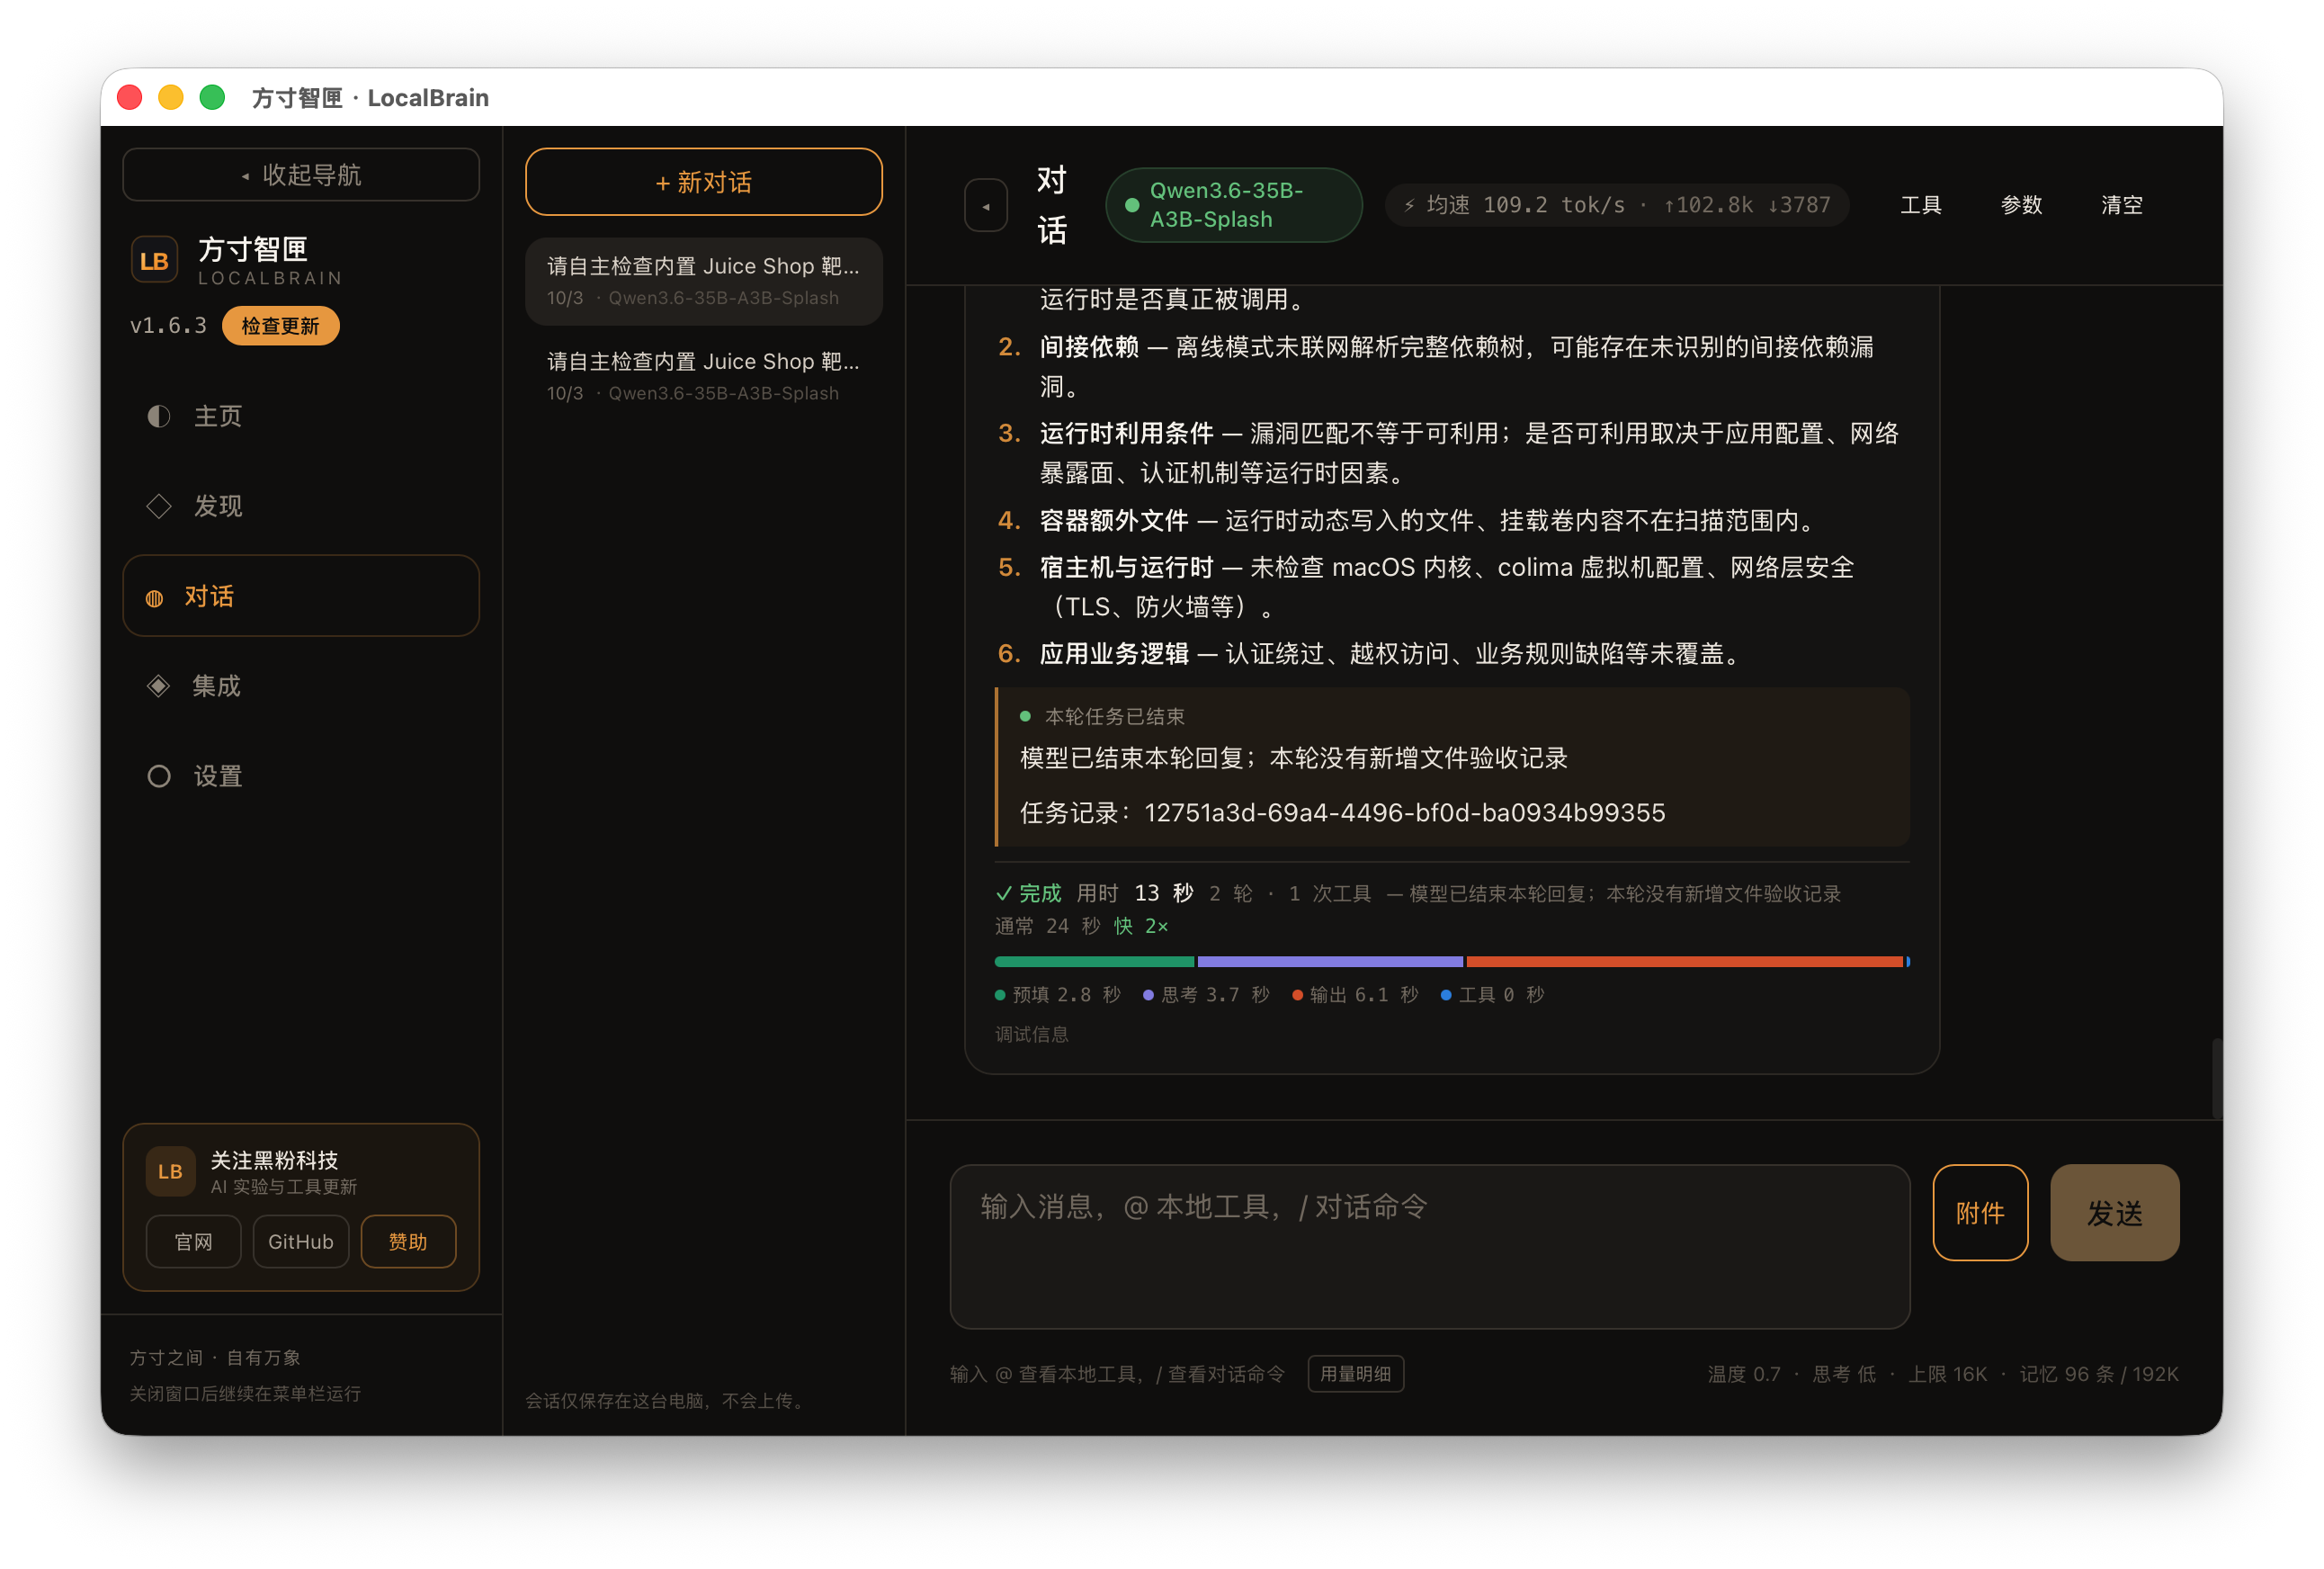Check for updates via 检查更新
The height and width of the screenshot is (1569, 2324).
click(280, 326)
